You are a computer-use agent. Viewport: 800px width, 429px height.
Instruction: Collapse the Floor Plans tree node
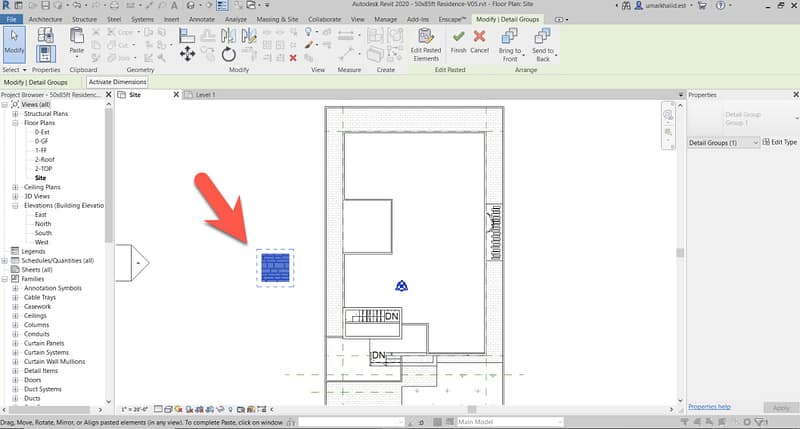pyautogui.click(x=15, y=123)
